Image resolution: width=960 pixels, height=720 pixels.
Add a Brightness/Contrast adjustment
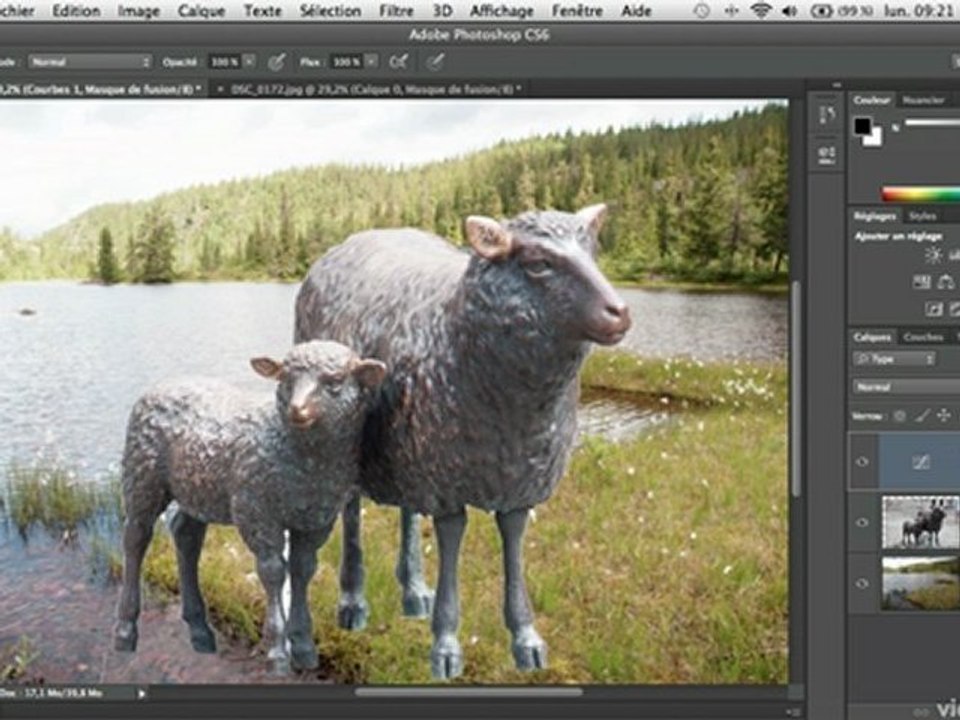pos(933,255)
